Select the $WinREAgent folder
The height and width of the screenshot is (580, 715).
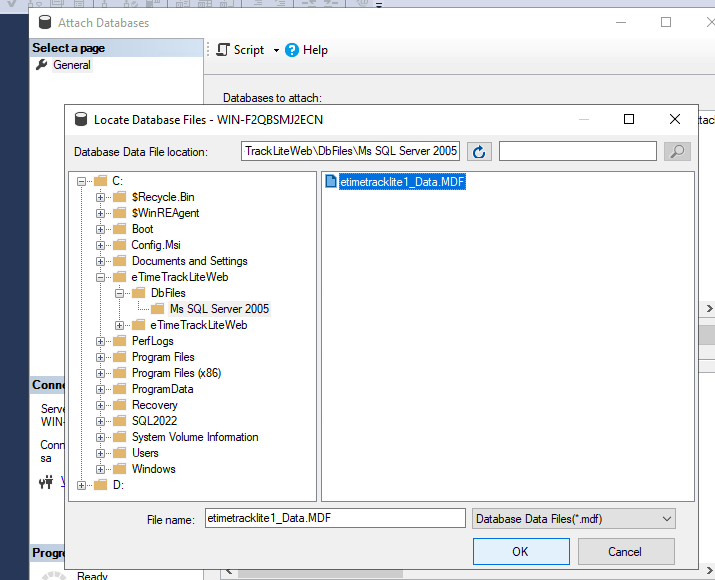[x=165, y=213]
